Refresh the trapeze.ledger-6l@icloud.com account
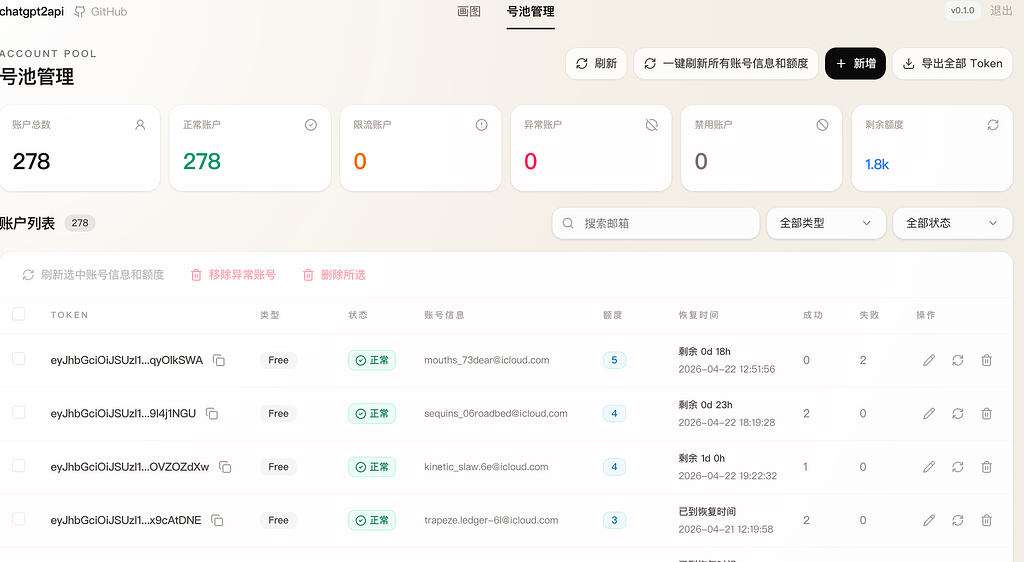 point(957,520)
